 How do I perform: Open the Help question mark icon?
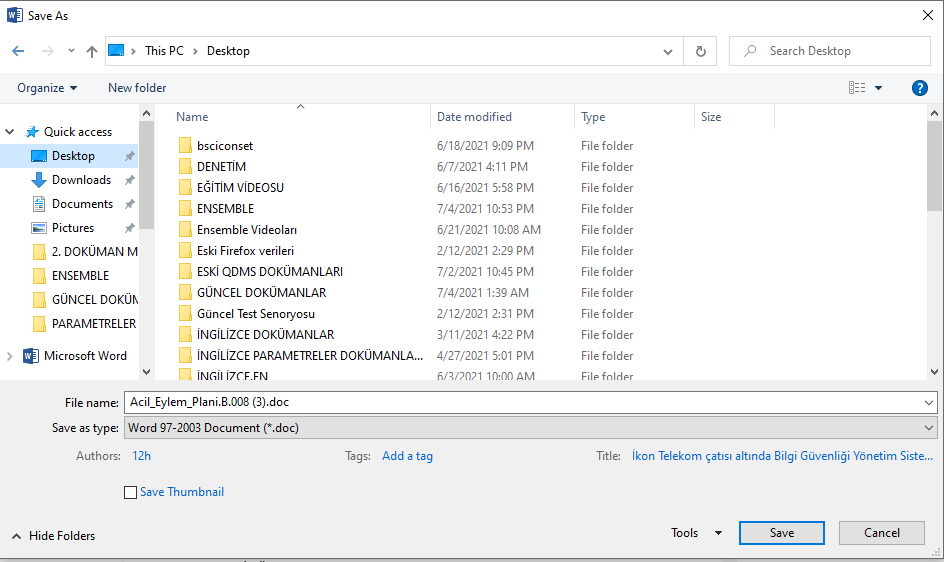[x=919, y=88]
